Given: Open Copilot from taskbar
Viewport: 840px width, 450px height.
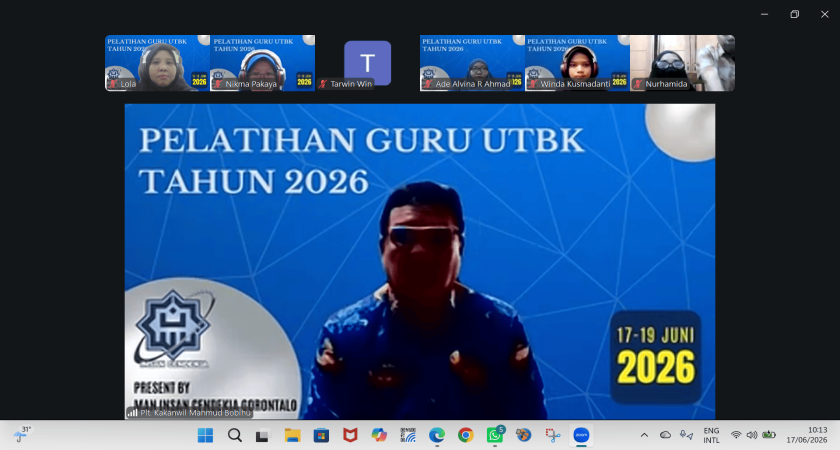Looking at the screenshot, I should pyautogui.click(x=379, y=435).
